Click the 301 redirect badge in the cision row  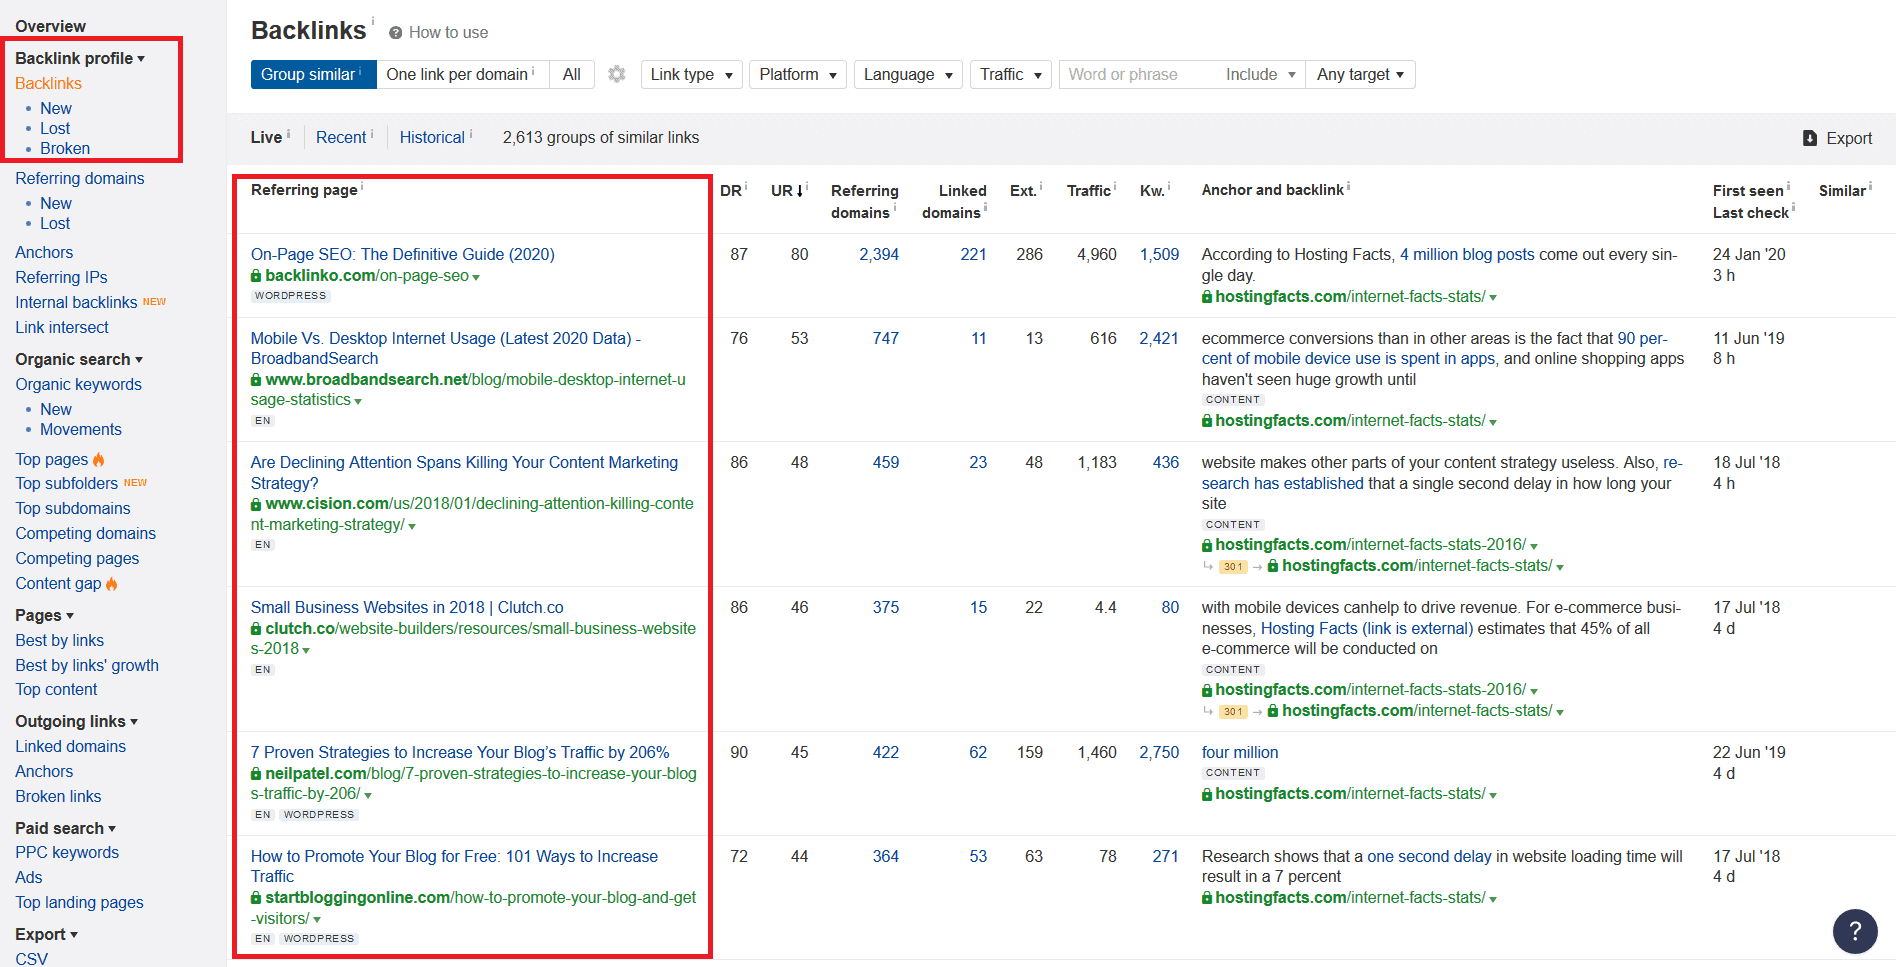pos(1233,567)
